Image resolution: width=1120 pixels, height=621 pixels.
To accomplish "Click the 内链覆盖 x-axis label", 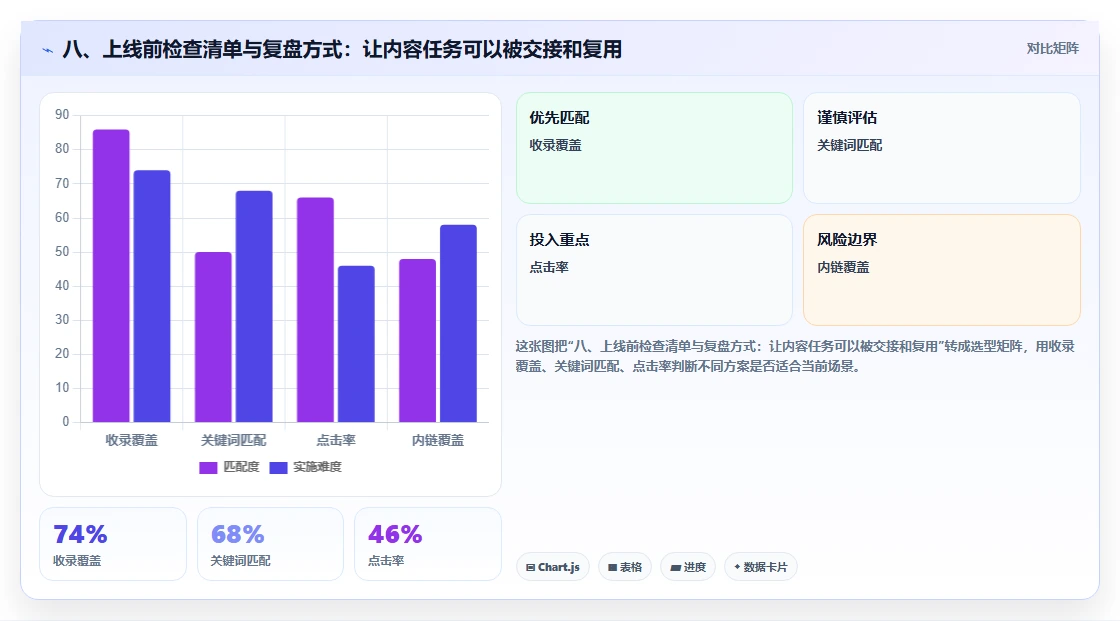I will [438, 440].
